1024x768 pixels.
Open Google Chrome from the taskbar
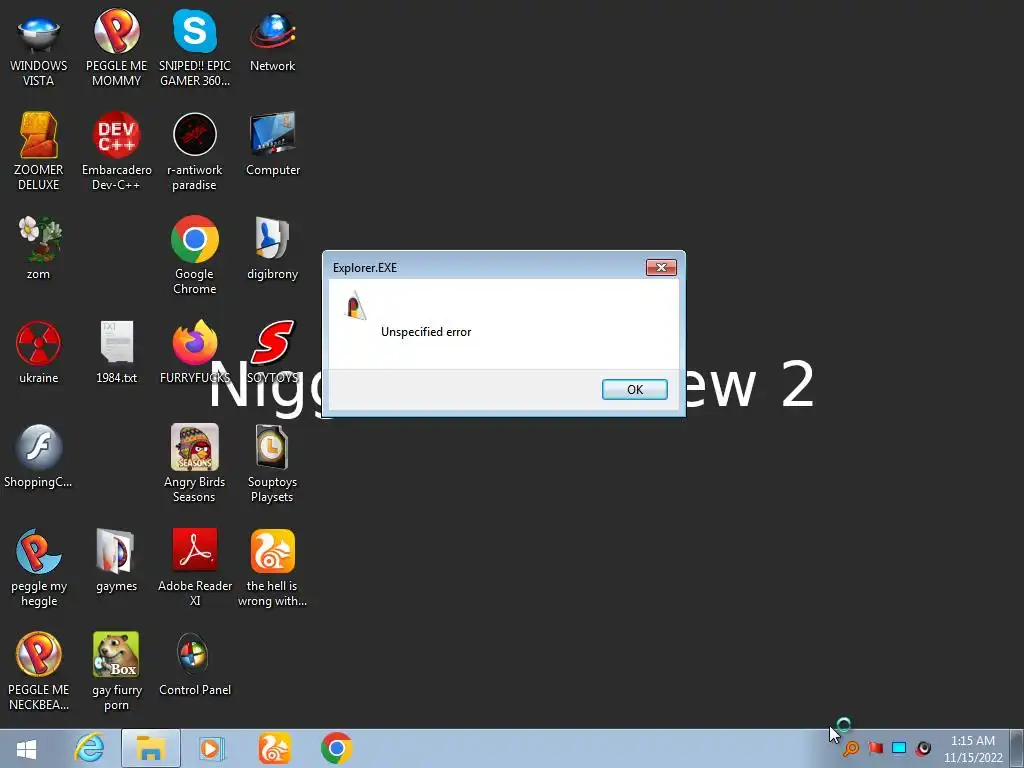click(x=337, y=748)
